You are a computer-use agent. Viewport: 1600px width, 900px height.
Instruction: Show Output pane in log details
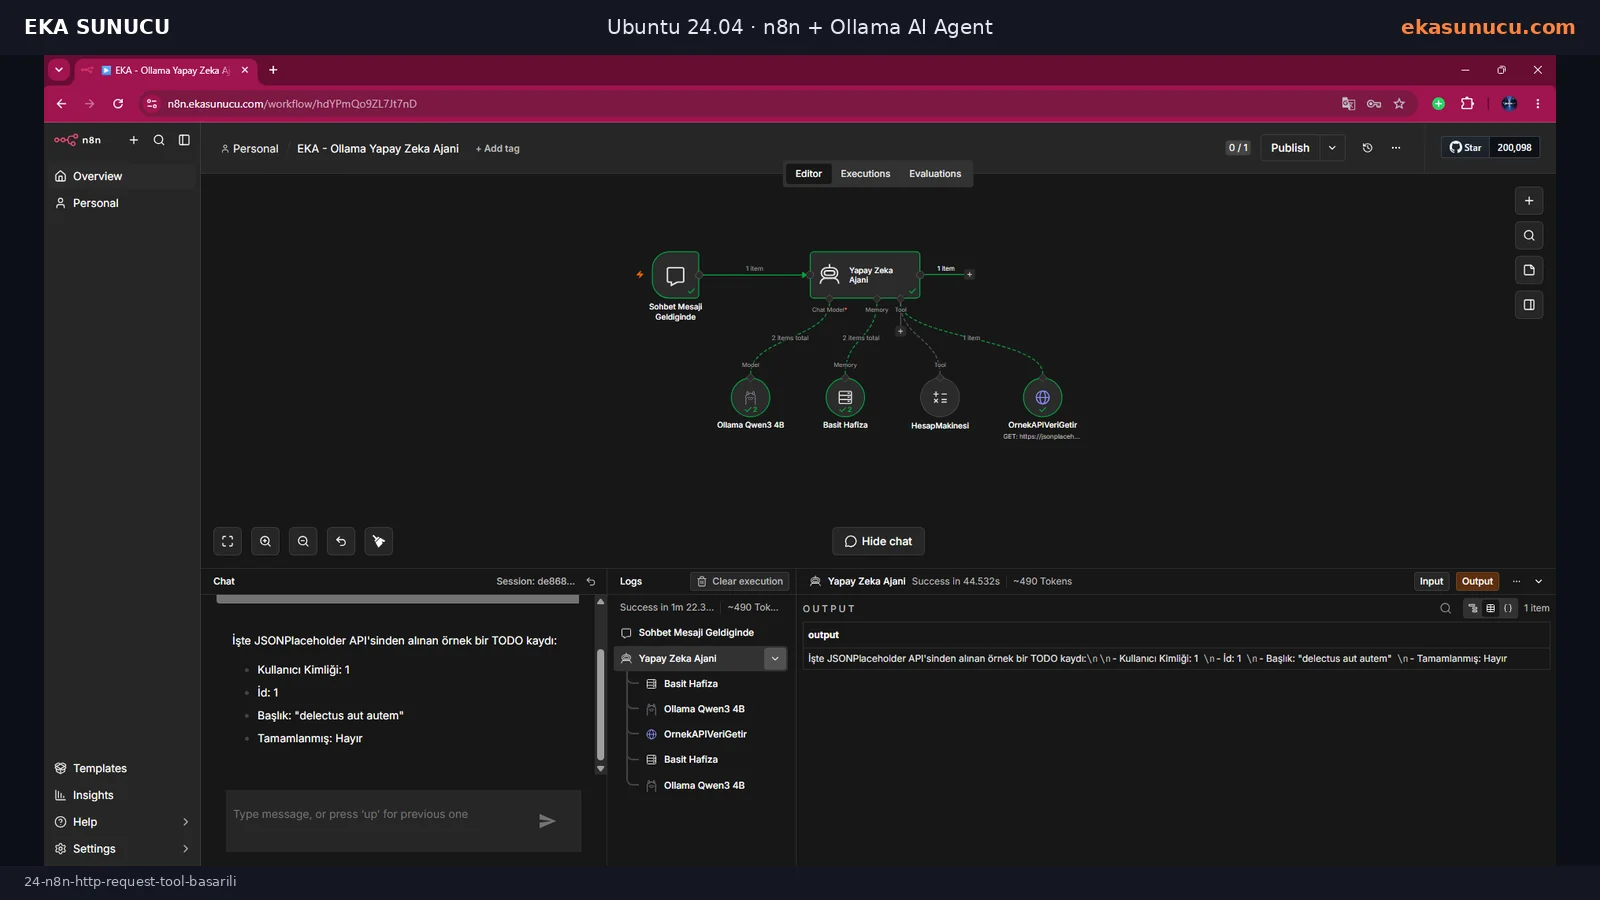pos(1477,581)
